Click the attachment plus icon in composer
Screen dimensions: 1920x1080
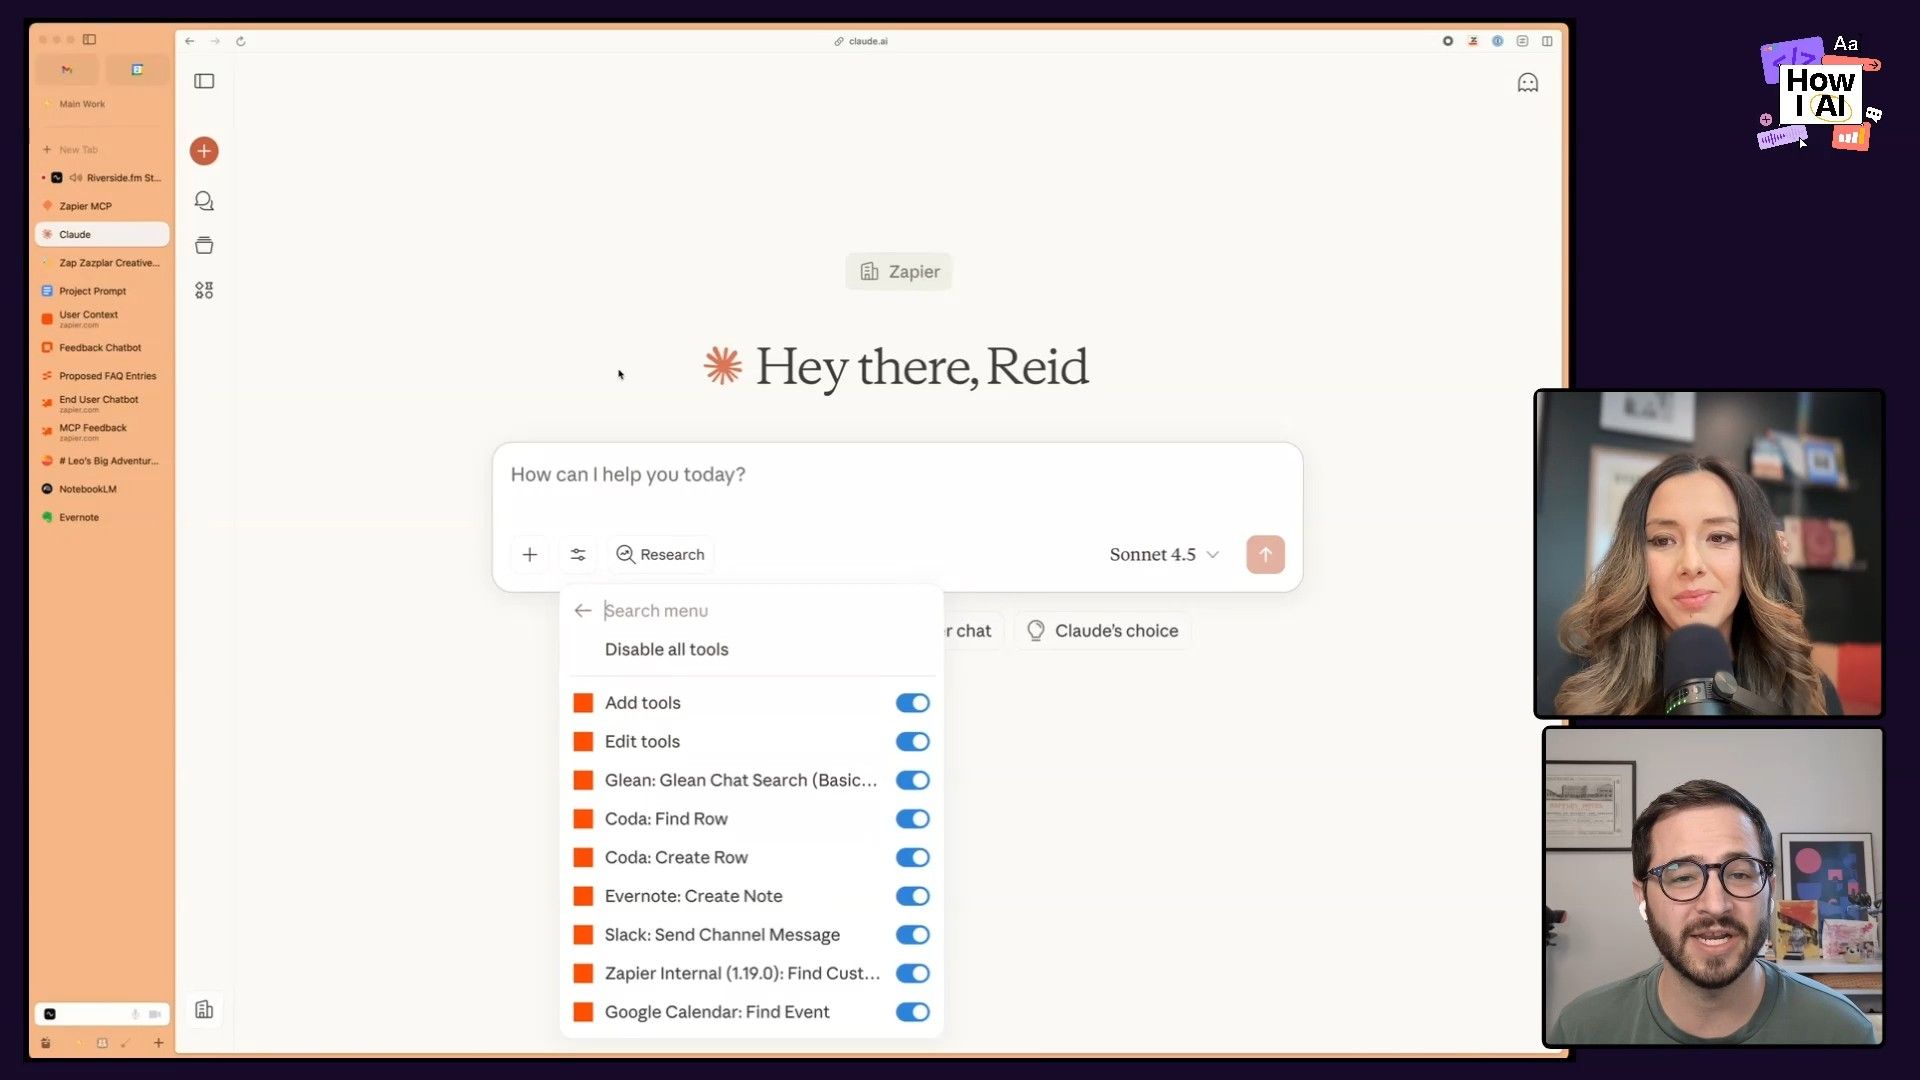(x=530, y=554)
